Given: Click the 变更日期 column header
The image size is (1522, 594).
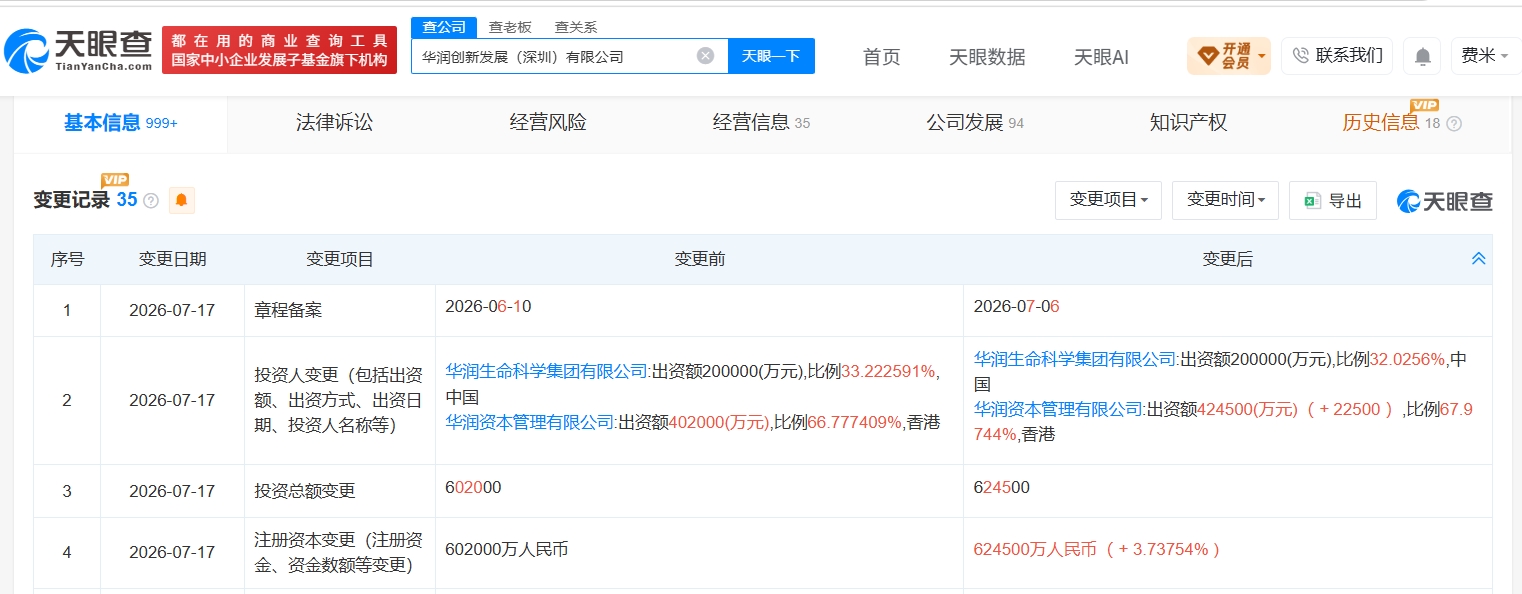Looking at the screenshot, I should point(172,259).
